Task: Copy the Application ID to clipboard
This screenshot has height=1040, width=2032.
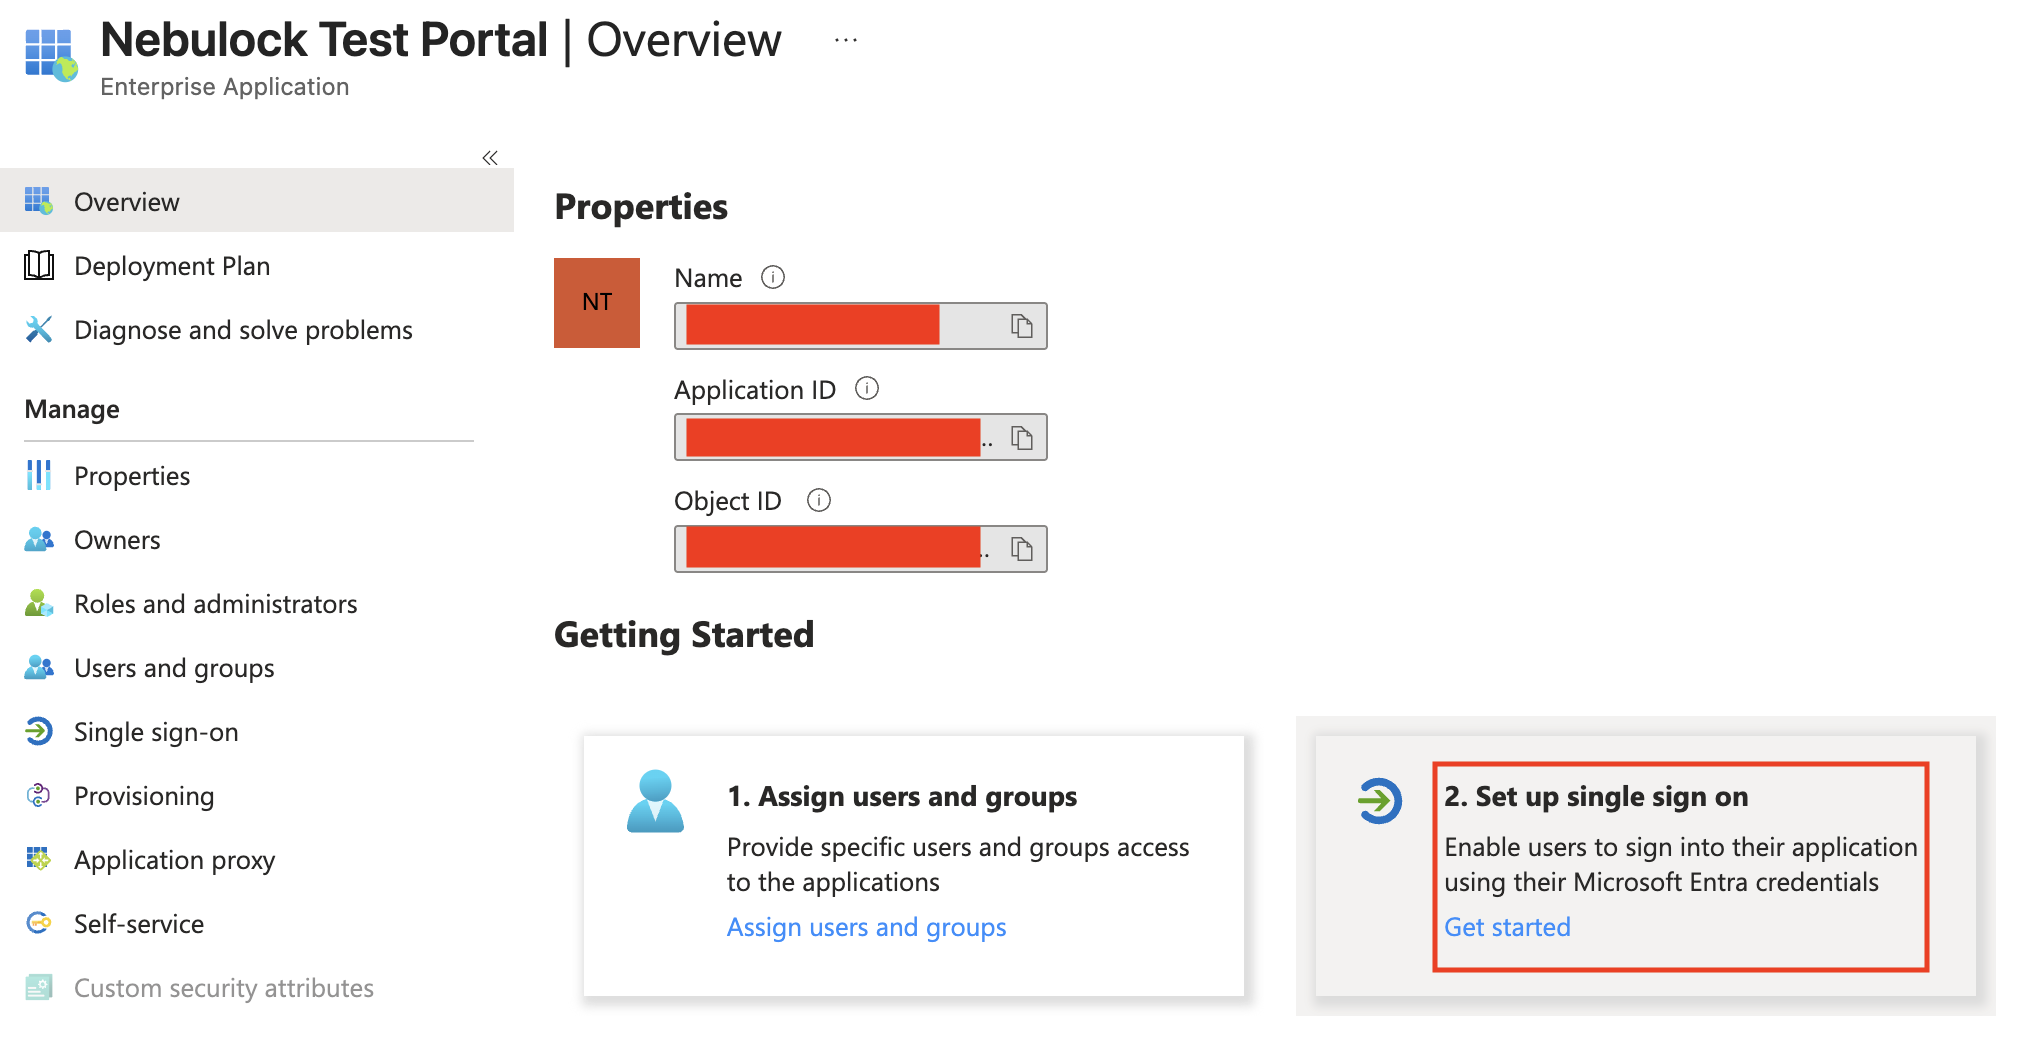Action: (1021, 438)
